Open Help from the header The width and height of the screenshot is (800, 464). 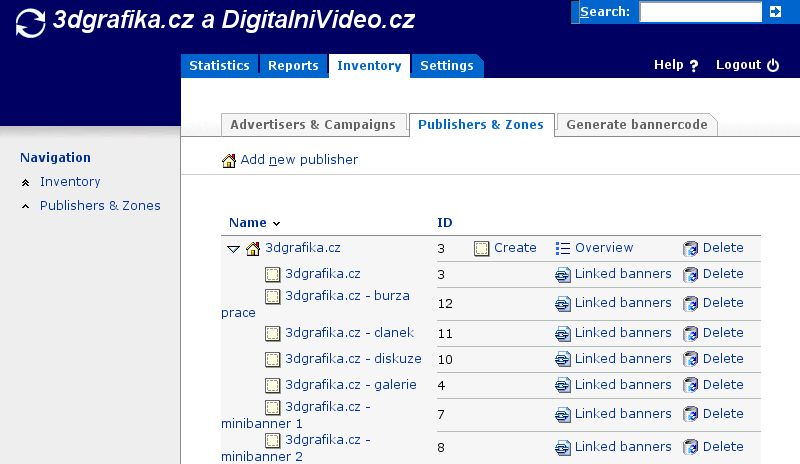[668, 65]
